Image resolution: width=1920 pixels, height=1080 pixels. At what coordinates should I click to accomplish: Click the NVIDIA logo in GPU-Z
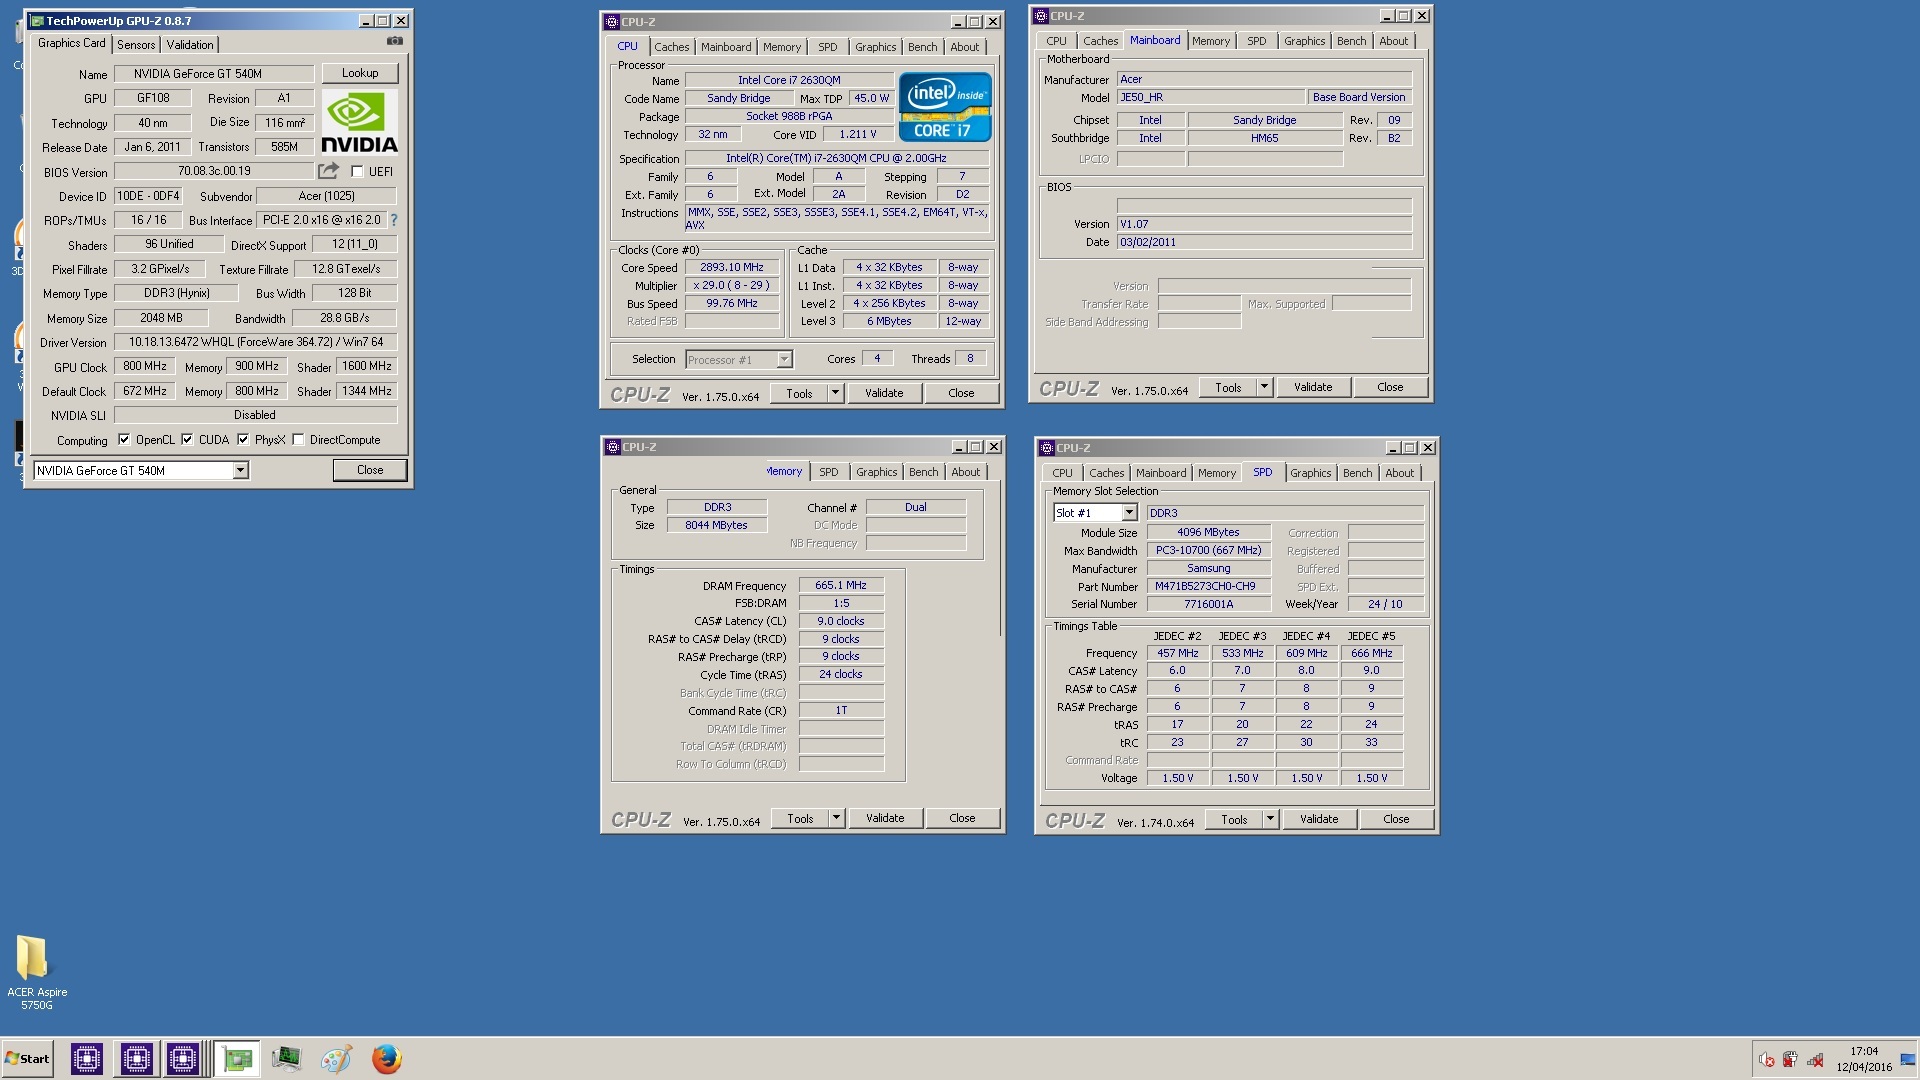click(x=360, y=123)
